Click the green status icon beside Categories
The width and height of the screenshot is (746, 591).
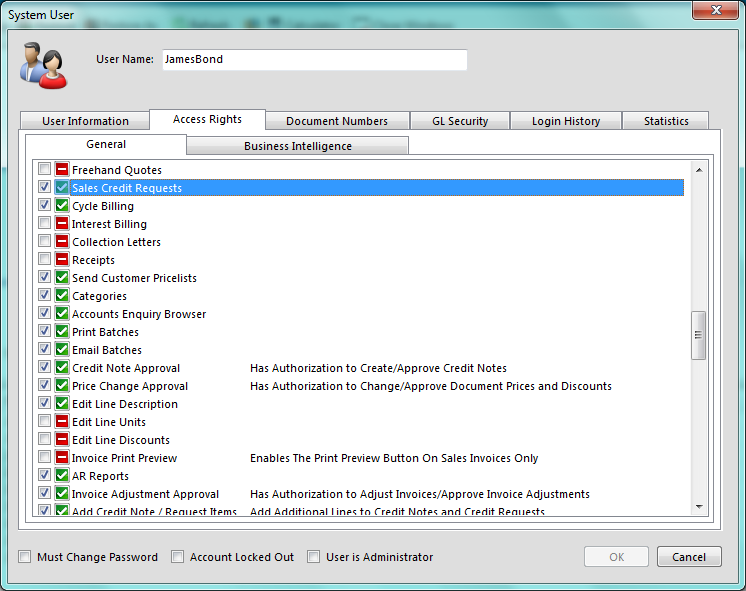pos(62,296)
